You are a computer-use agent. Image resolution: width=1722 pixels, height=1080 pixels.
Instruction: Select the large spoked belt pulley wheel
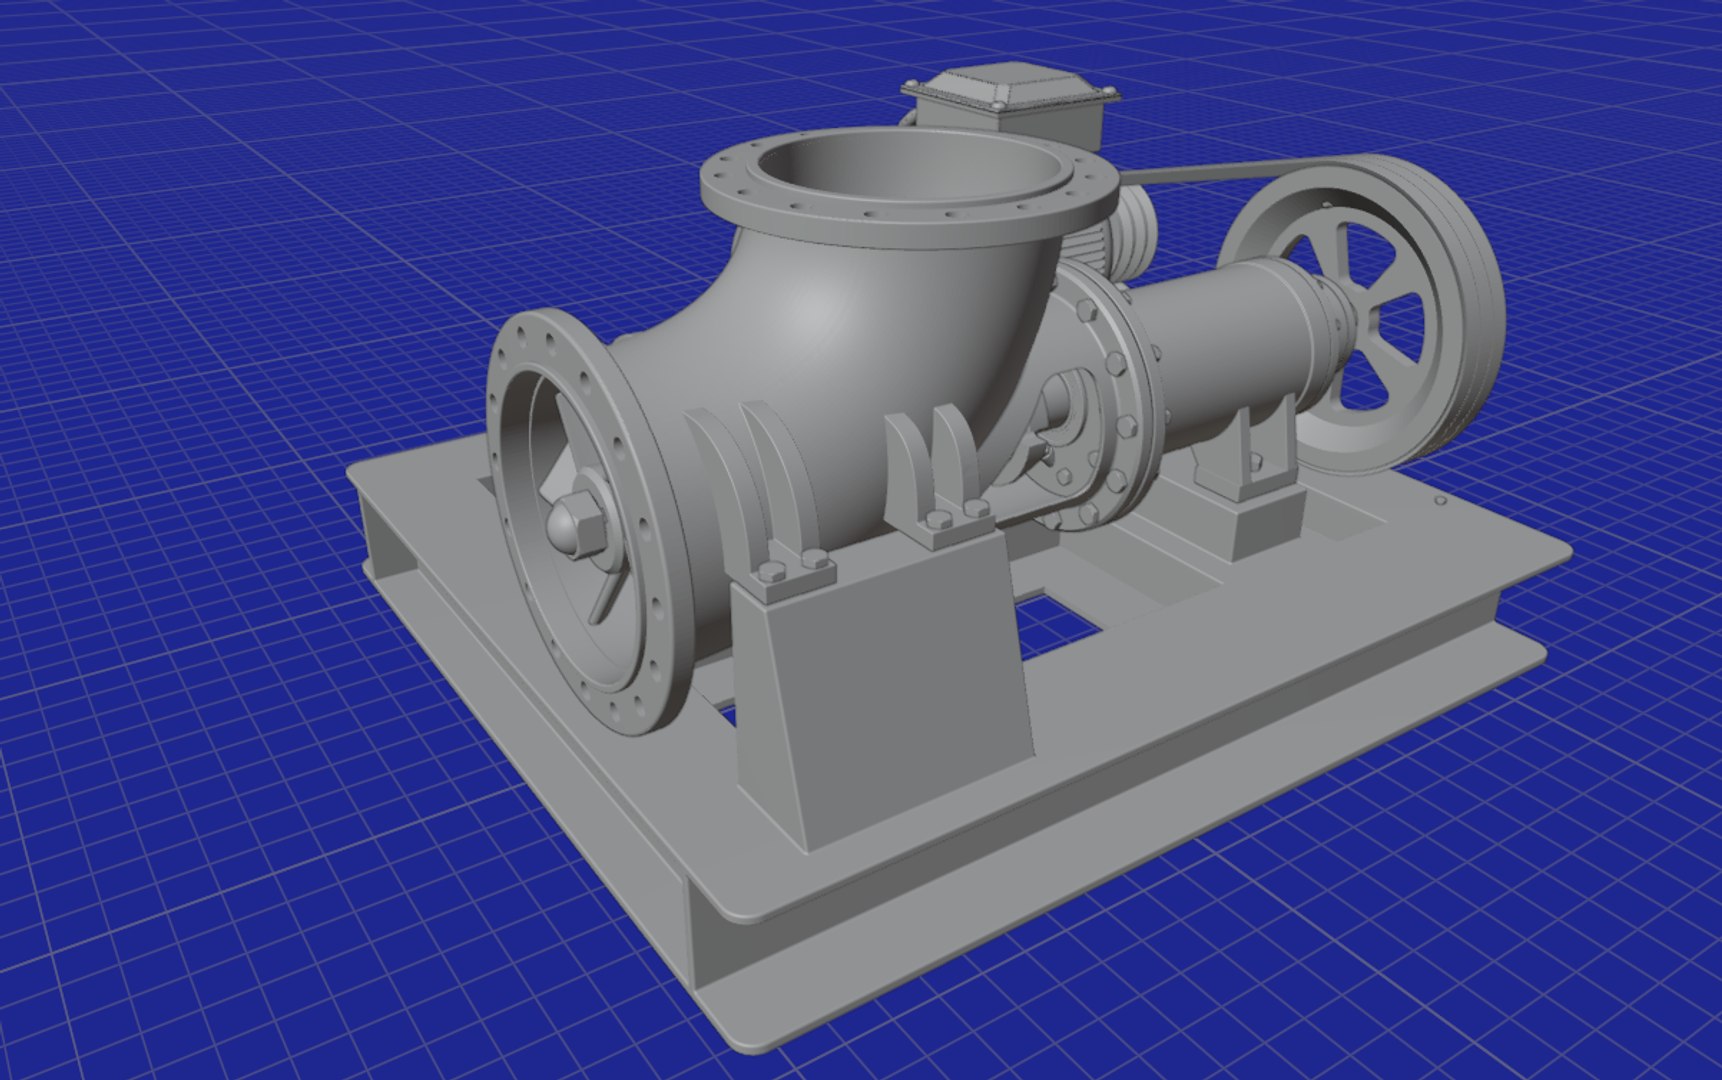1365,317
